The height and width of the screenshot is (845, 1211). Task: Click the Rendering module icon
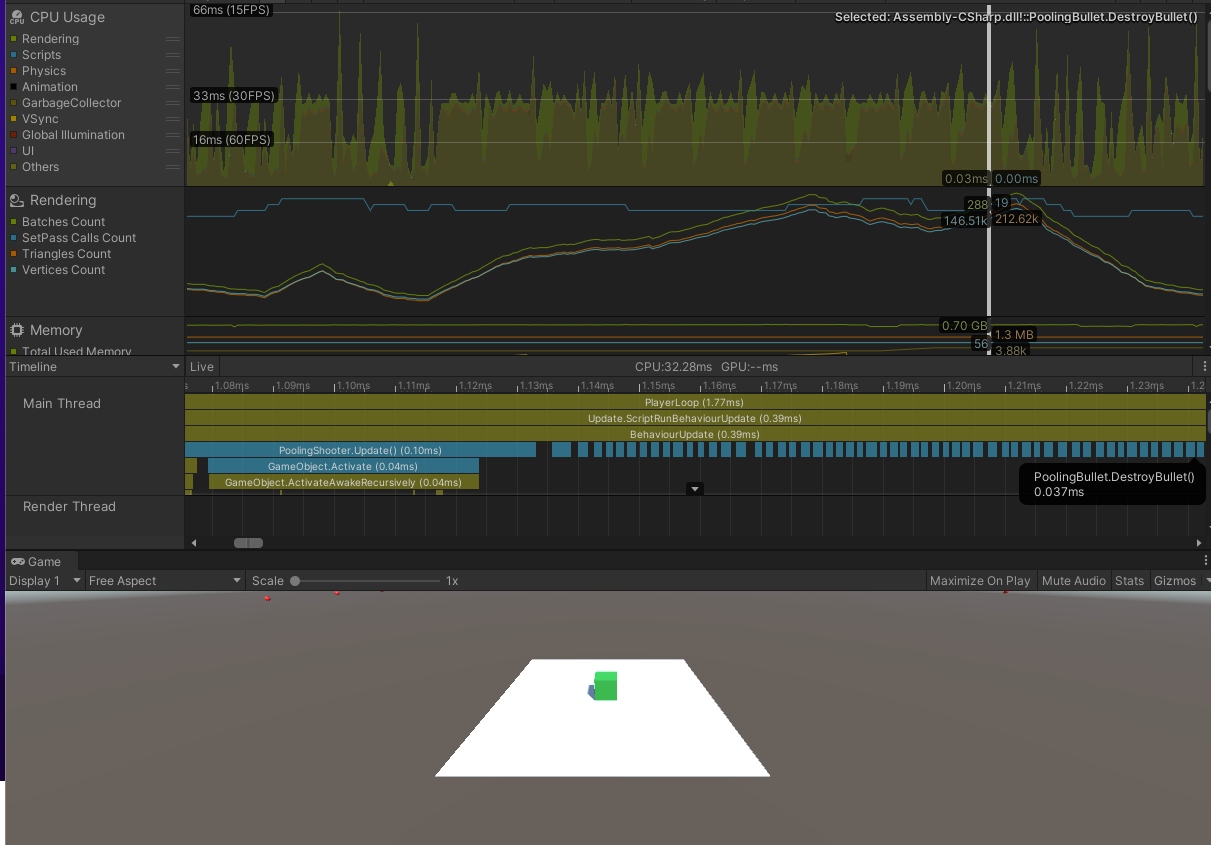click(x=17, y=201)
